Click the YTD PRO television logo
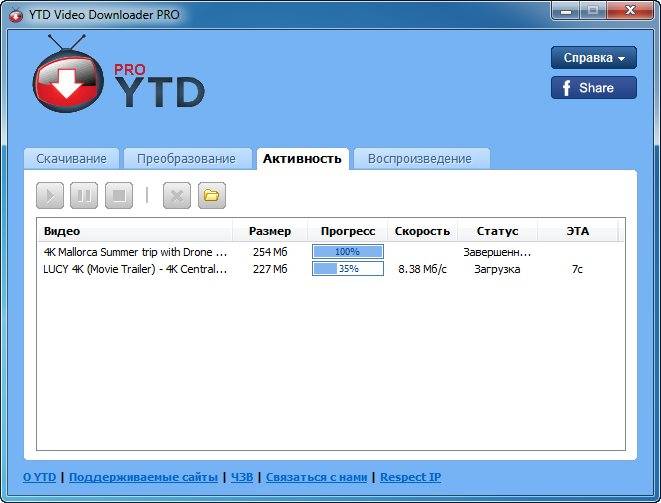The height and width of the screenshot is (503, 661). [x=68, y=75]
